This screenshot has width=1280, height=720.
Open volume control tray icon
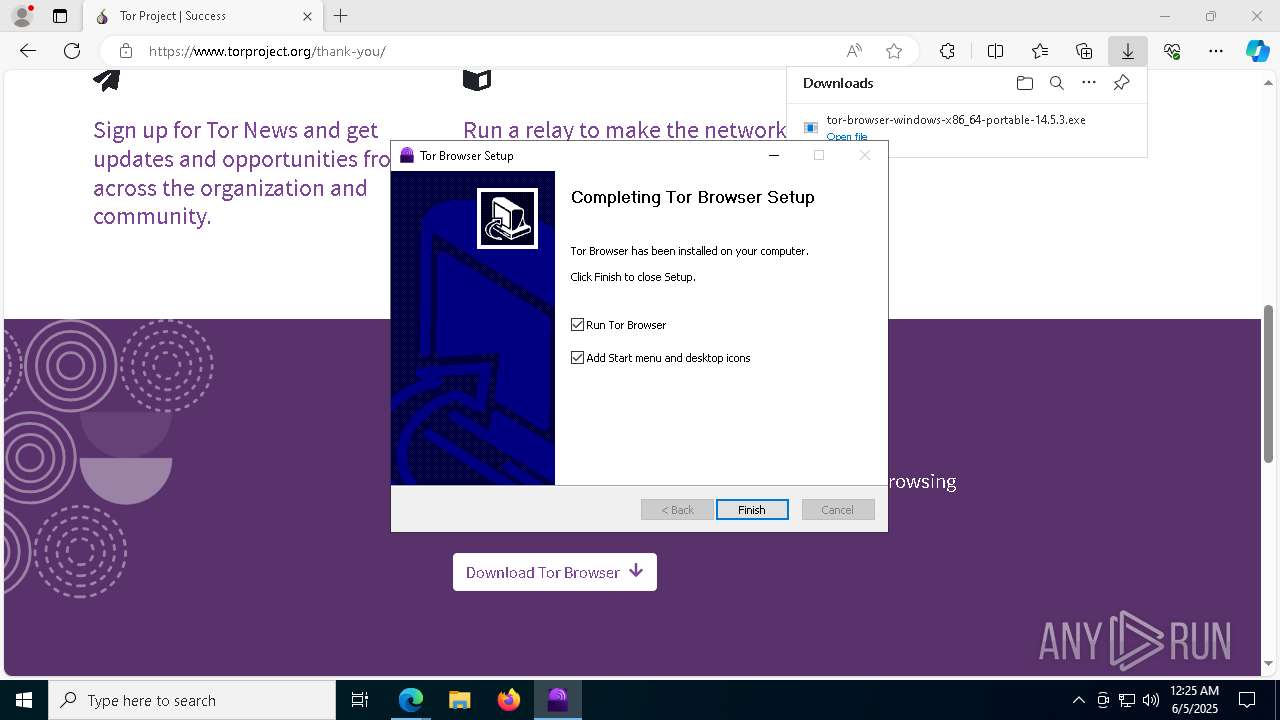pos(1150,700)
